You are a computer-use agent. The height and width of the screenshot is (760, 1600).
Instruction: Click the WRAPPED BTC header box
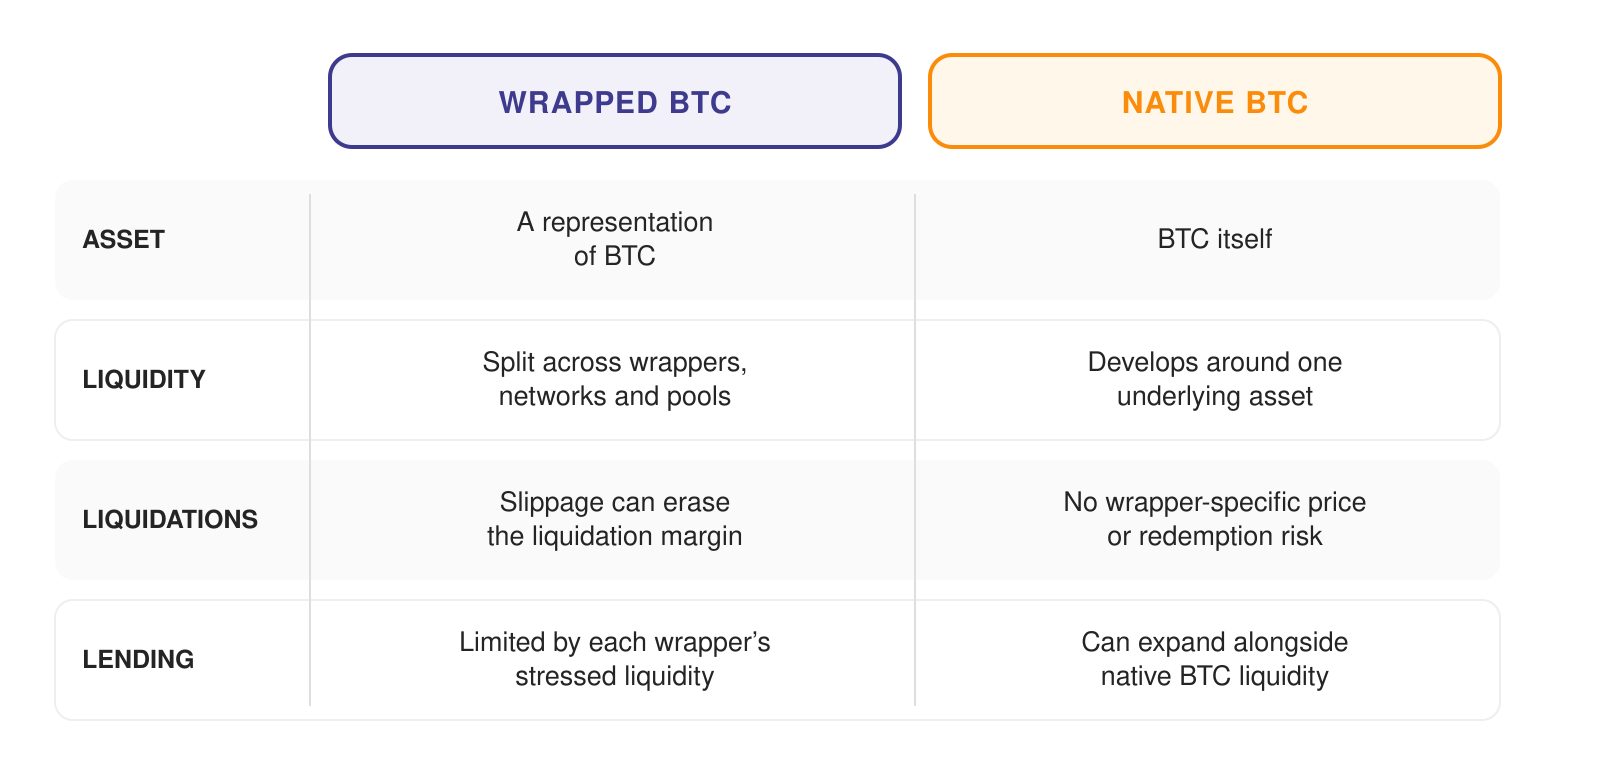pyautogui.click(x=615, y=101)
